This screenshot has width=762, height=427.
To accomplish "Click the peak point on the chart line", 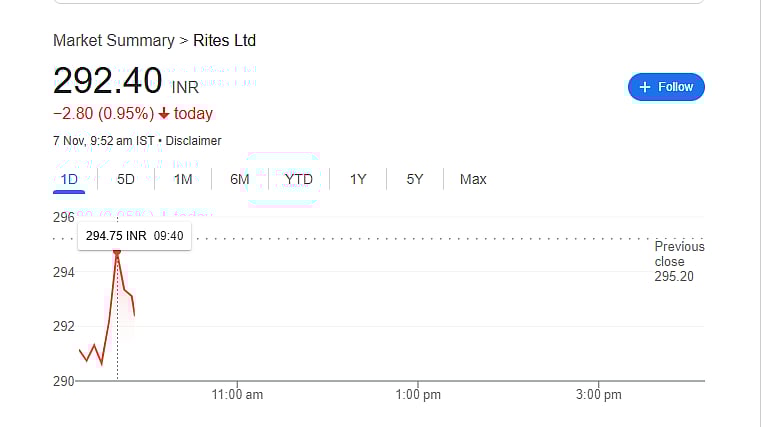I will click(x=117, y=254).
